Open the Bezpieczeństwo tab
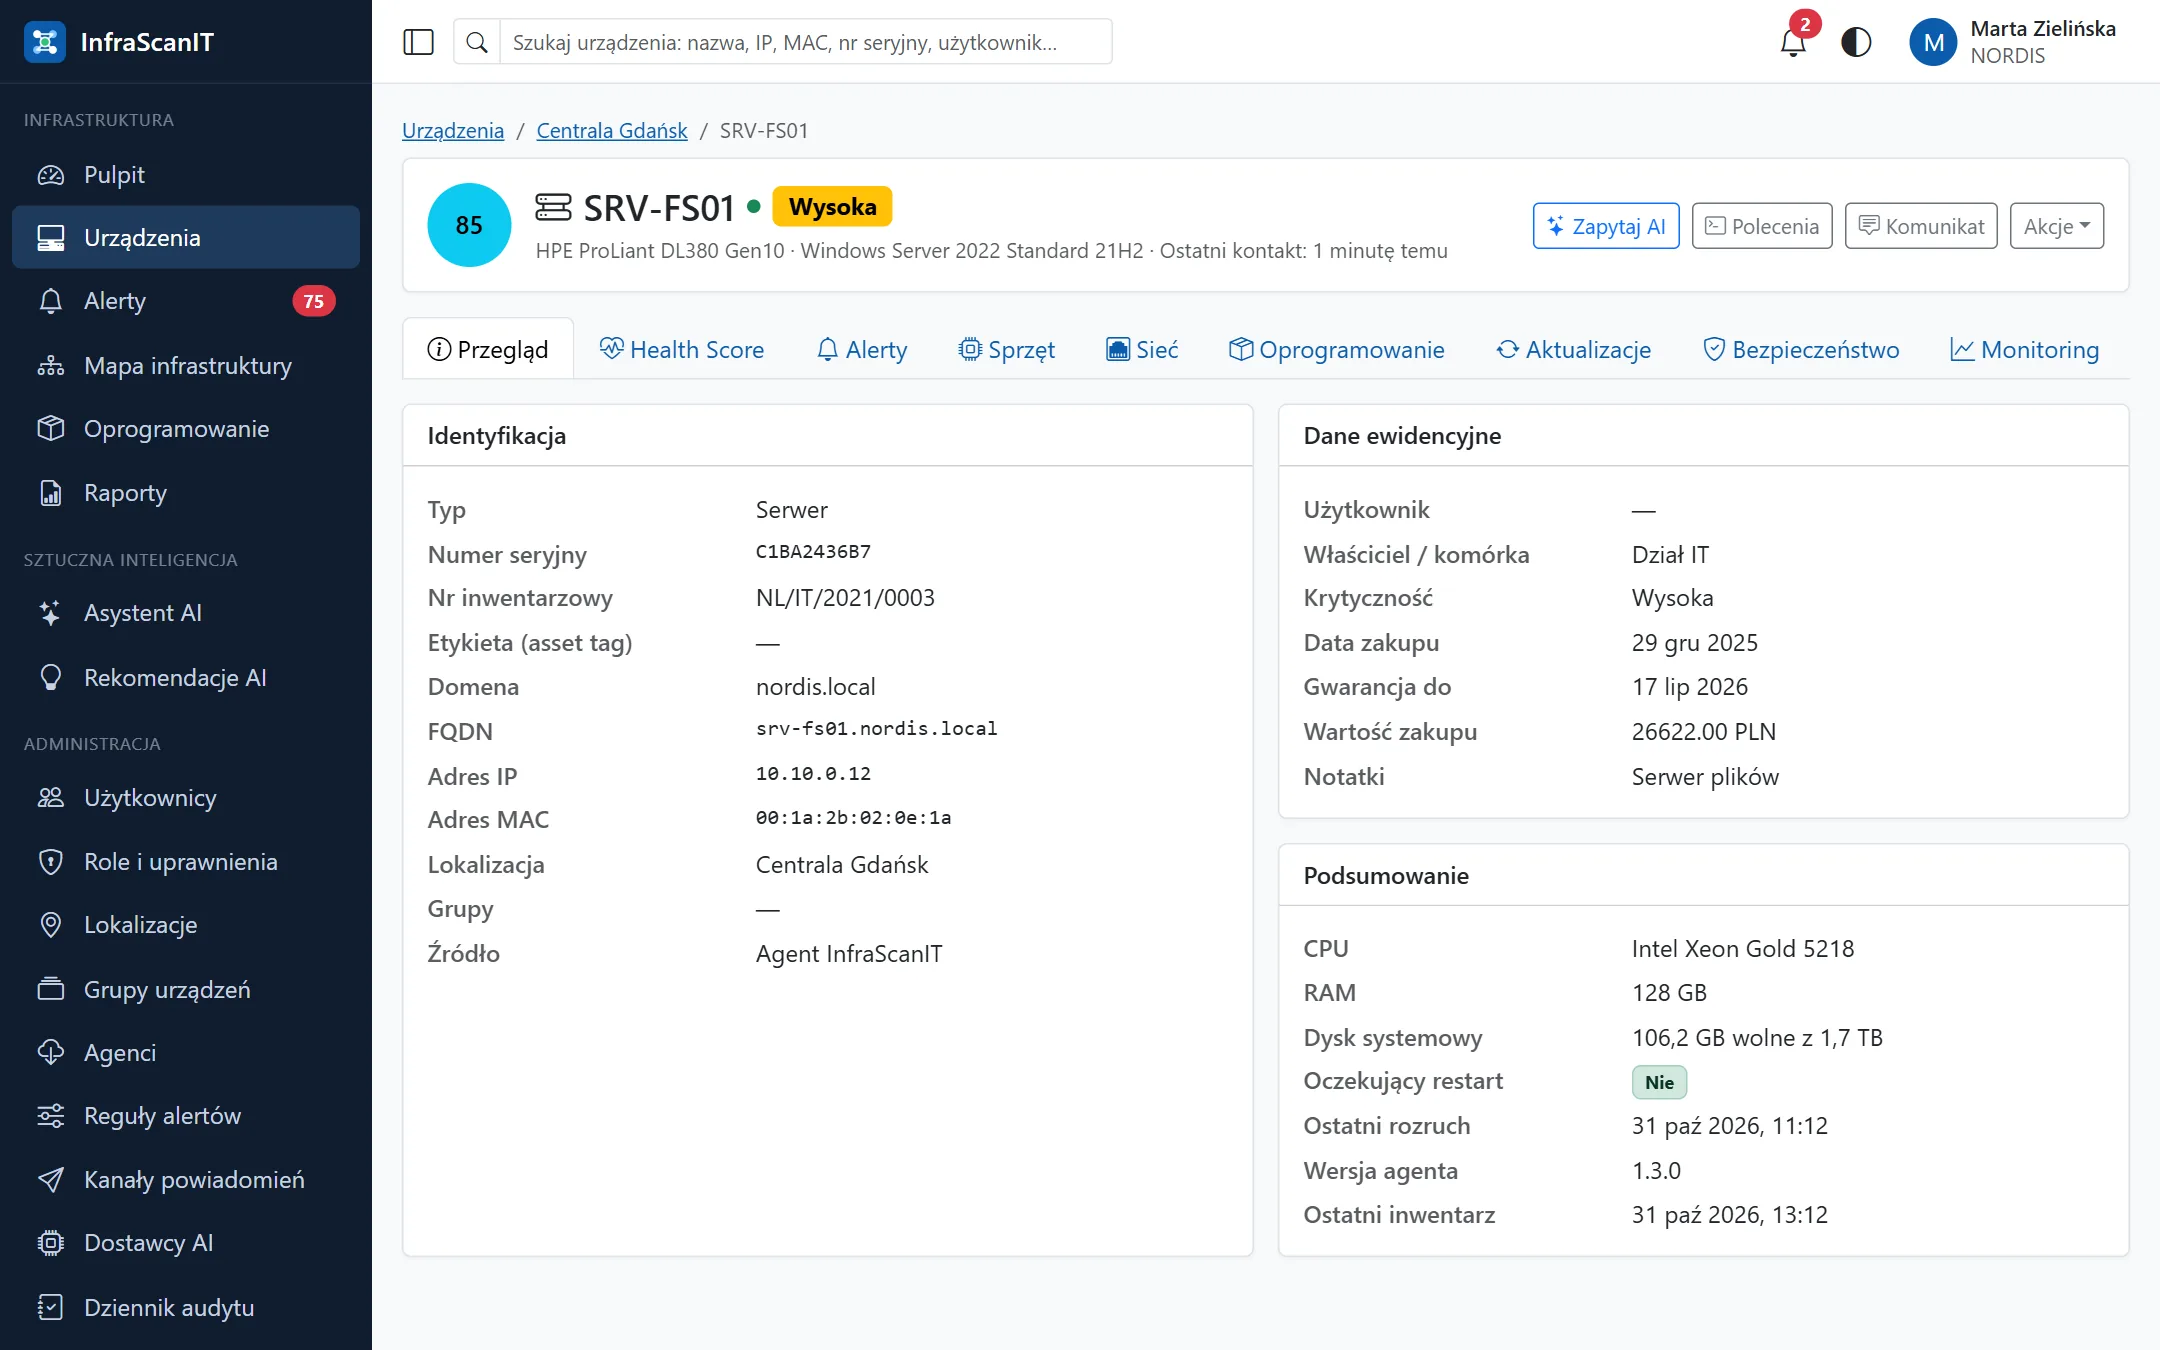The image size is (2160, 1350). point(1801,349)
